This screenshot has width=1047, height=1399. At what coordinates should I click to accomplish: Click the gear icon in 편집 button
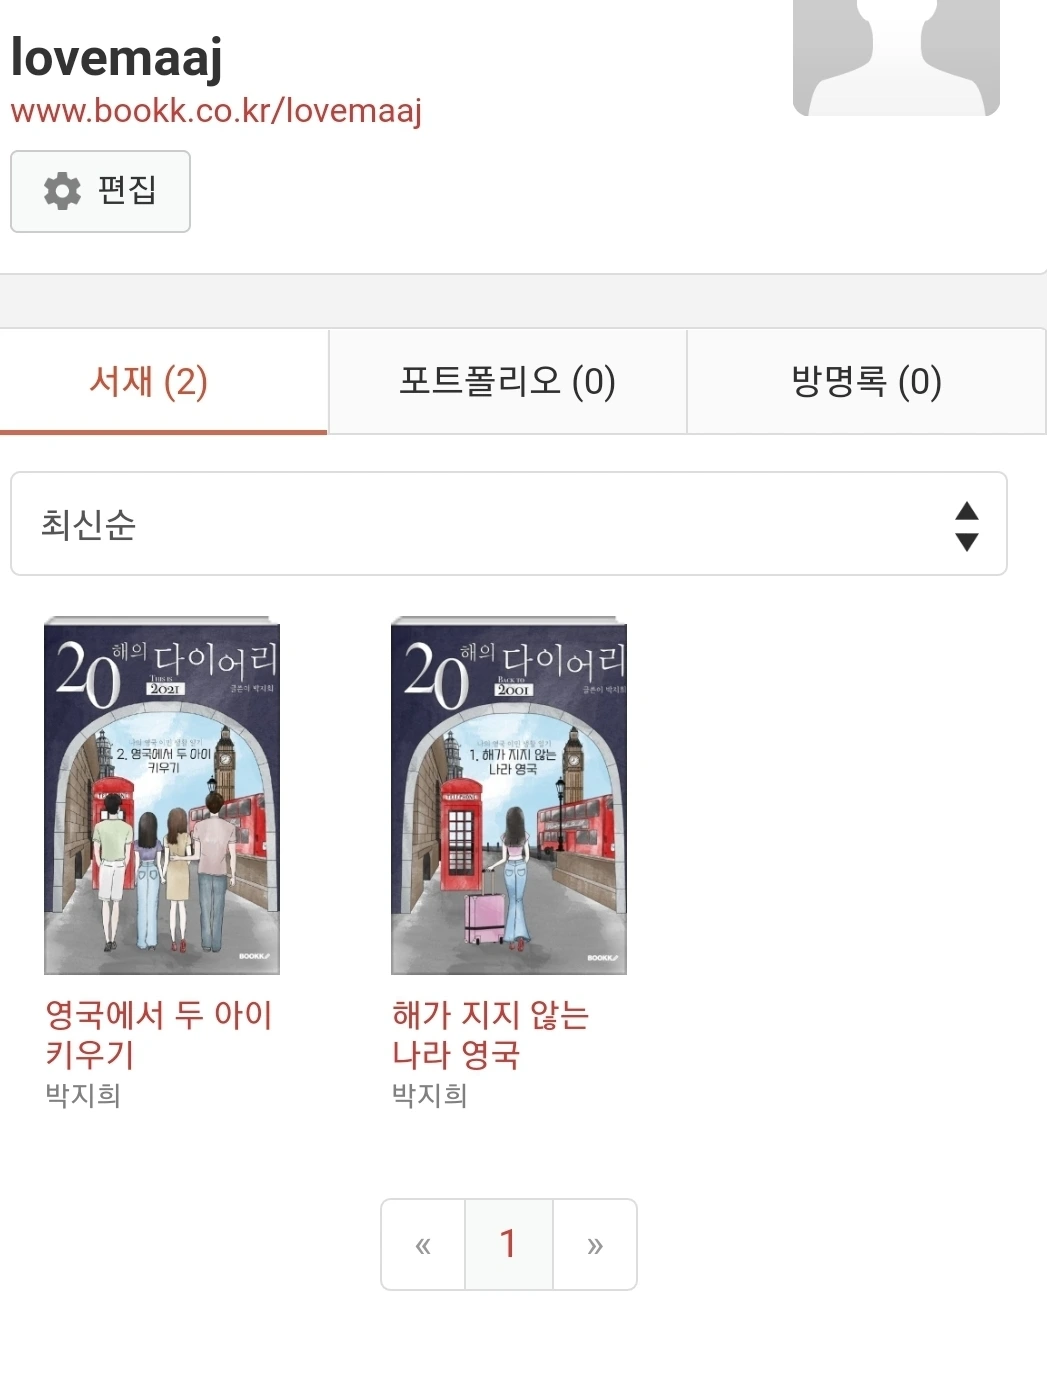tap(62, 190)
